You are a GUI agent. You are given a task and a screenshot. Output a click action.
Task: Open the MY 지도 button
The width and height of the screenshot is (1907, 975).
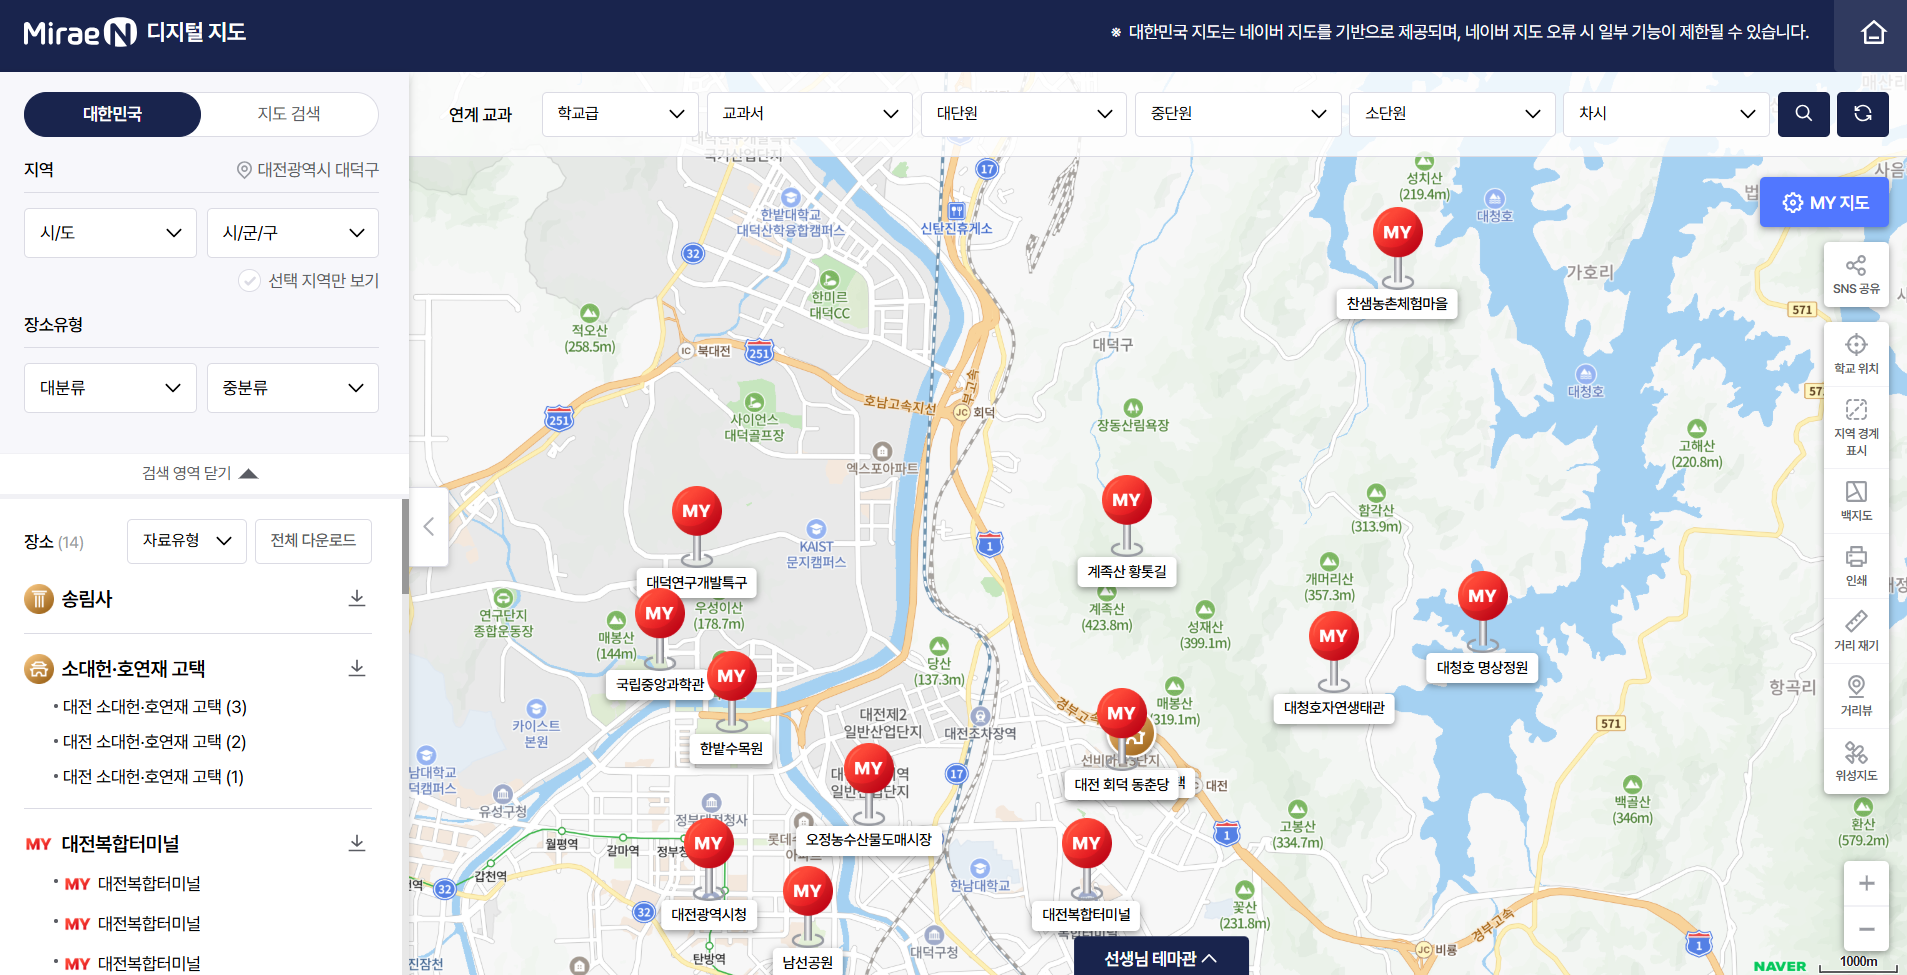pos(1824,203)
